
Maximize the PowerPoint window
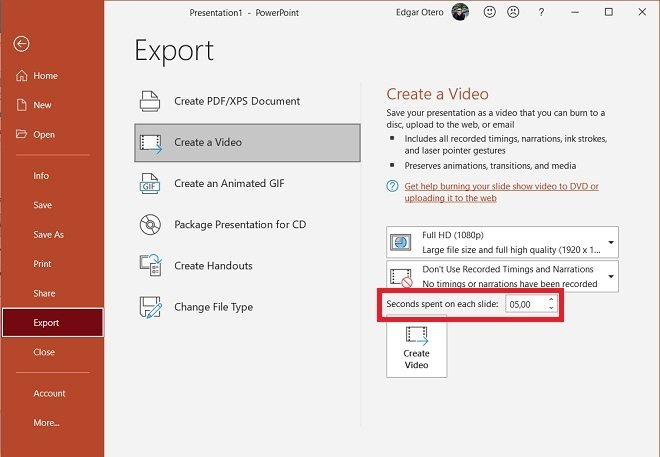609,12
